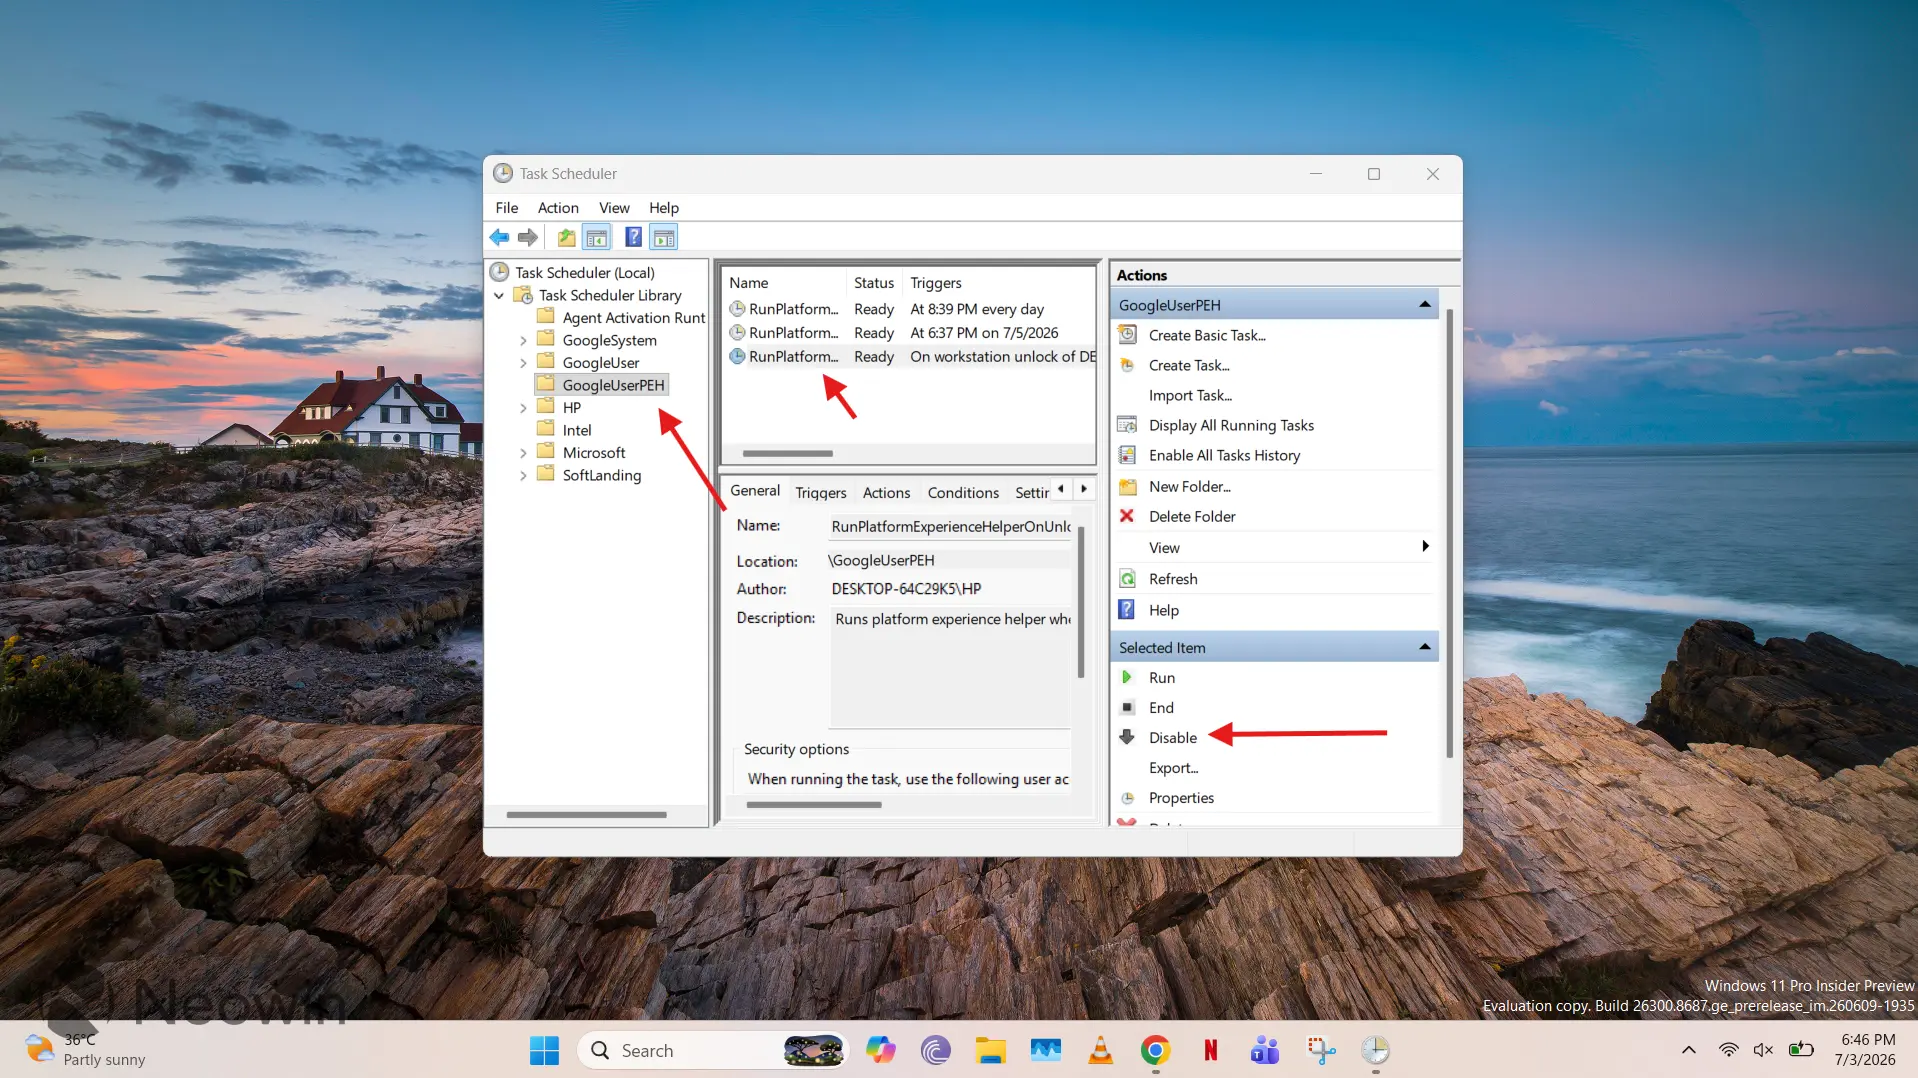The width and height of the screenshot is (1918, 1078).
Task: Open Create Task dialog
Action: (x=1189, y=365)
